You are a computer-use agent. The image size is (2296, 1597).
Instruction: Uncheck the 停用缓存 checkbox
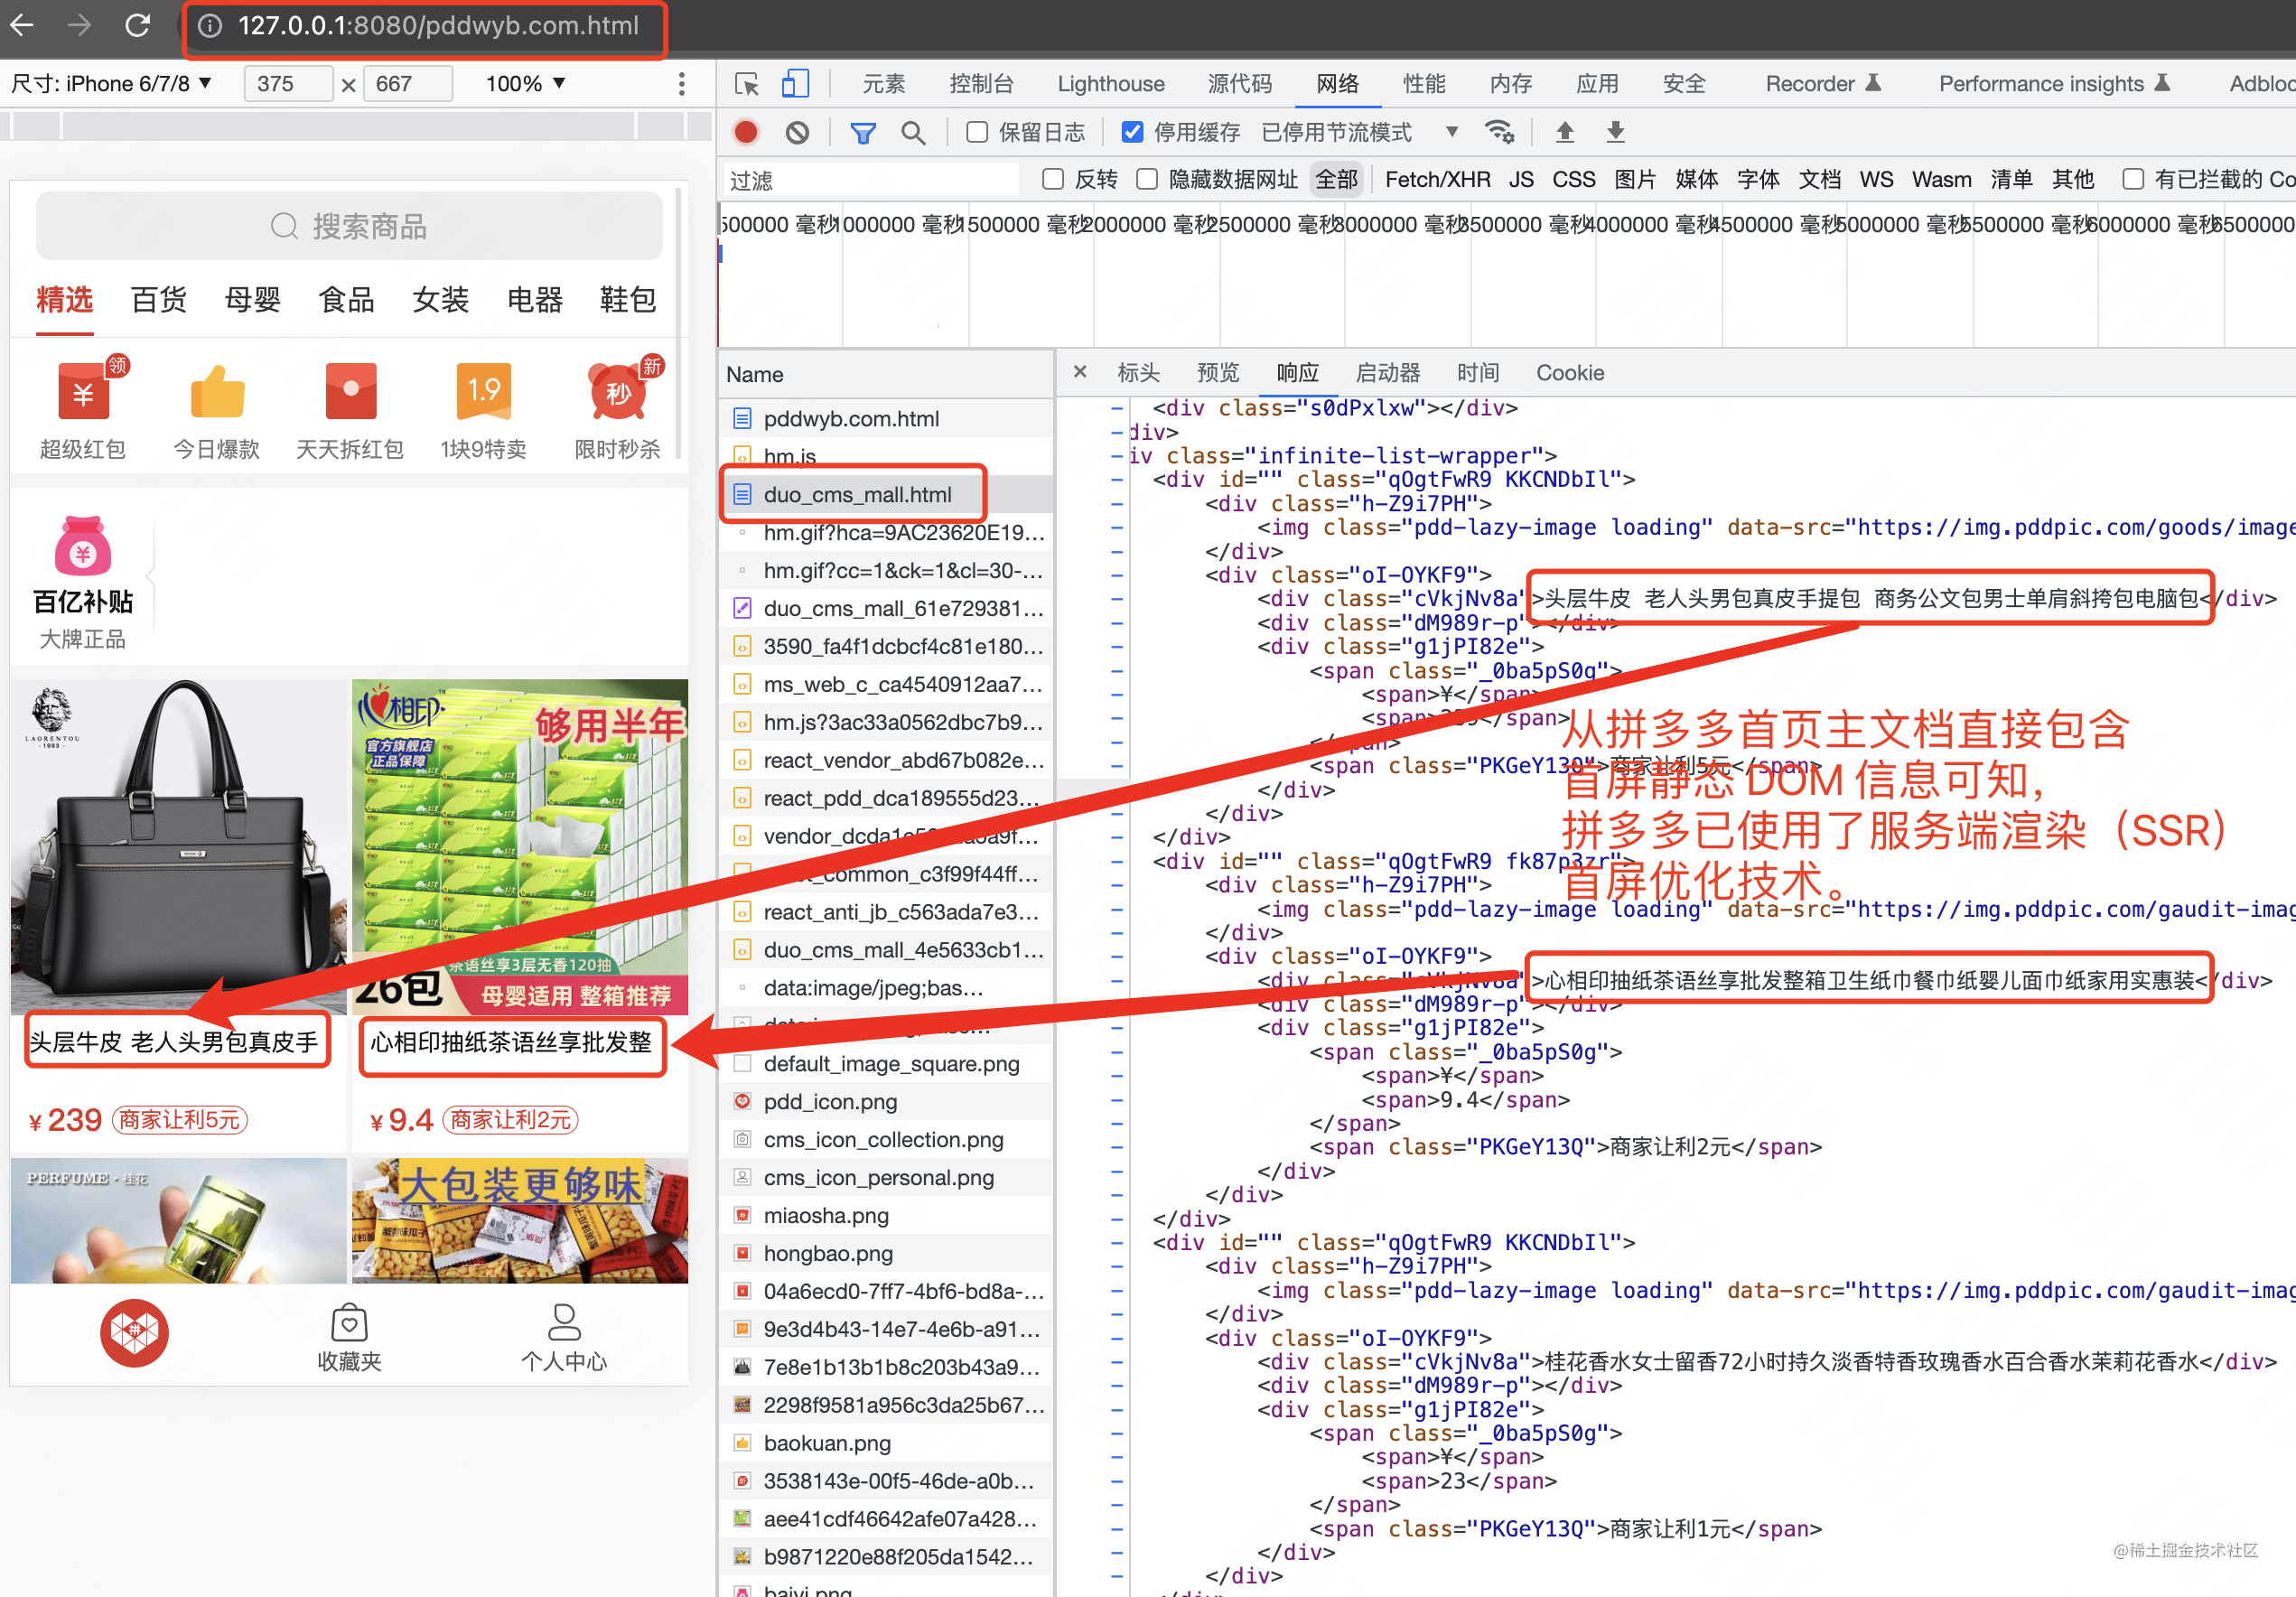(1132, 132)
